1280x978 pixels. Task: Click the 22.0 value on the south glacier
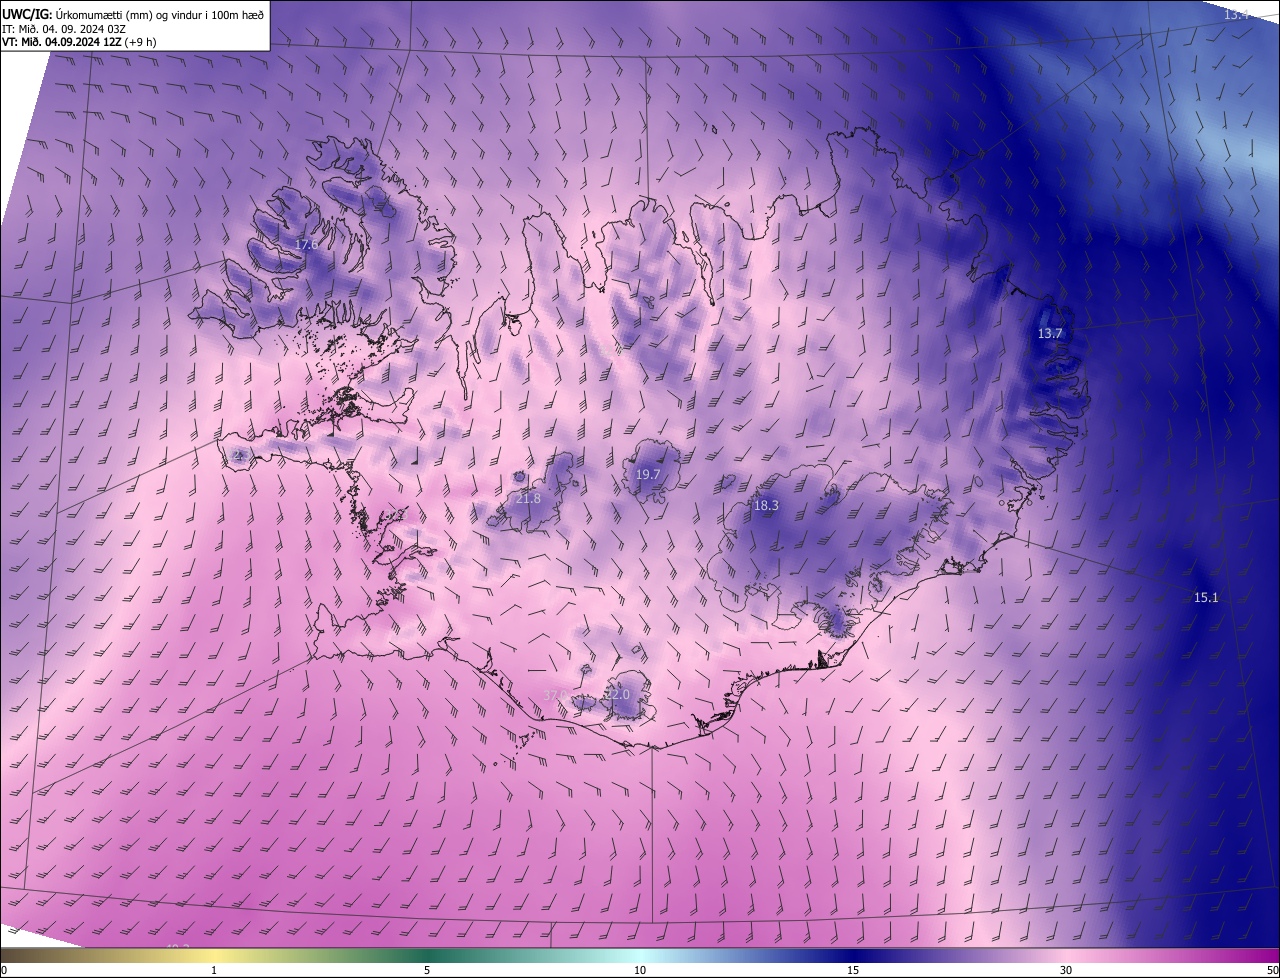[618, 695]
